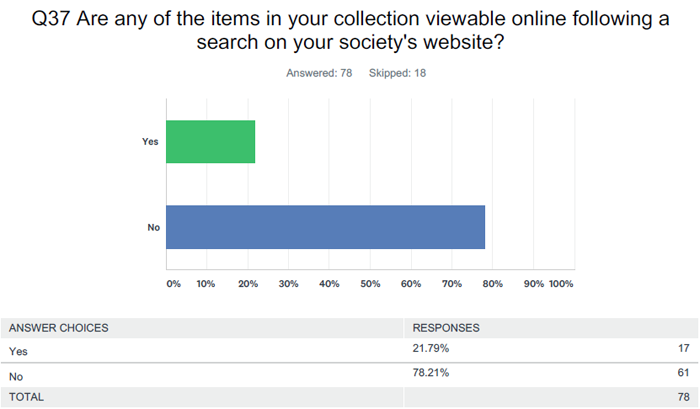The image size is (700, 409).
Task: Click the ANSWER CHOICES column header
Action: click(58, 328)
